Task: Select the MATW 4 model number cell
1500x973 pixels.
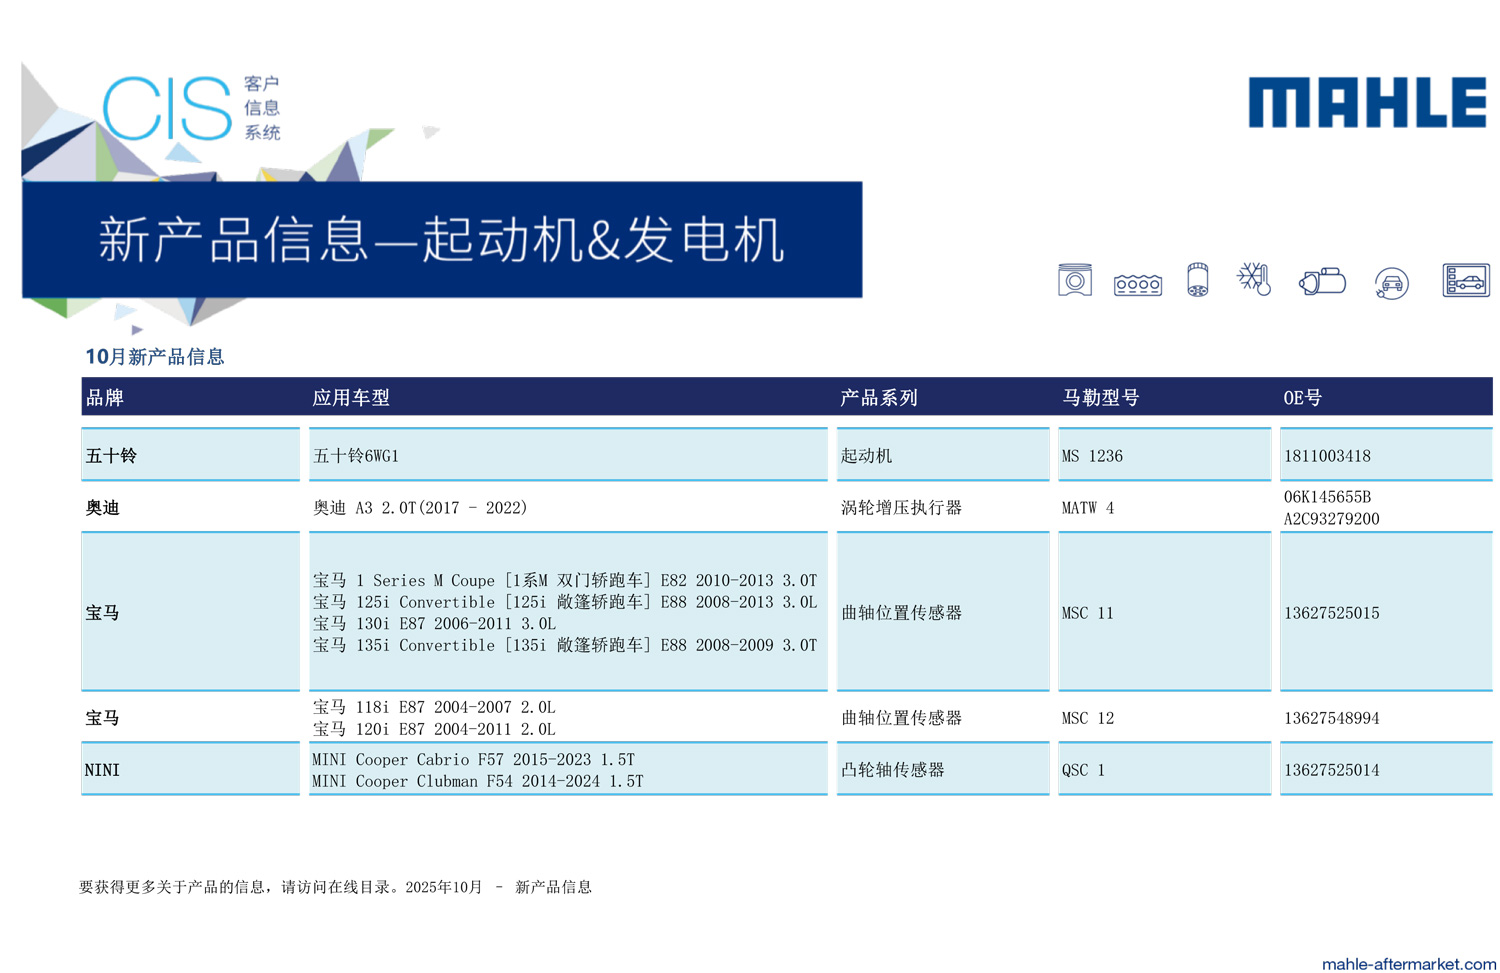Action: 1087,508
